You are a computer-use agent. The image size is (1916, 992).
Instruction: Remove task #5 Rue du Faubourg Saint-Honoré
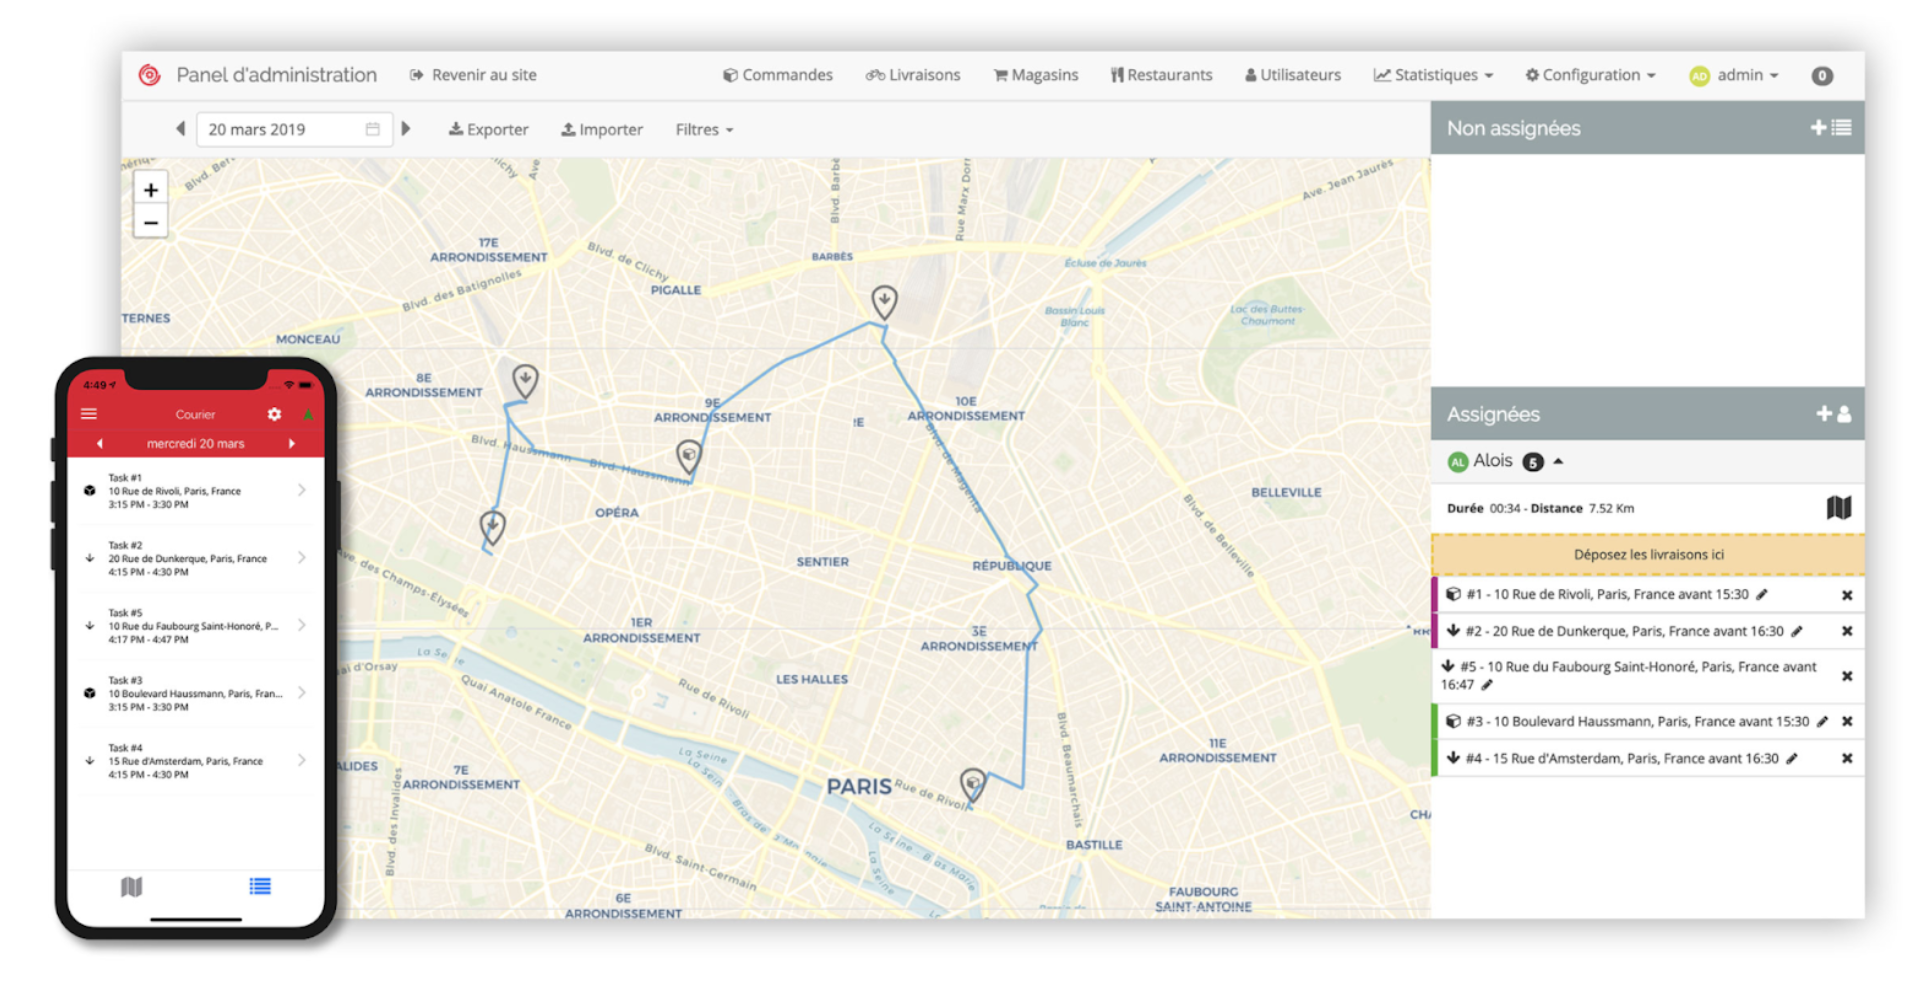(x=1847, y=676)
